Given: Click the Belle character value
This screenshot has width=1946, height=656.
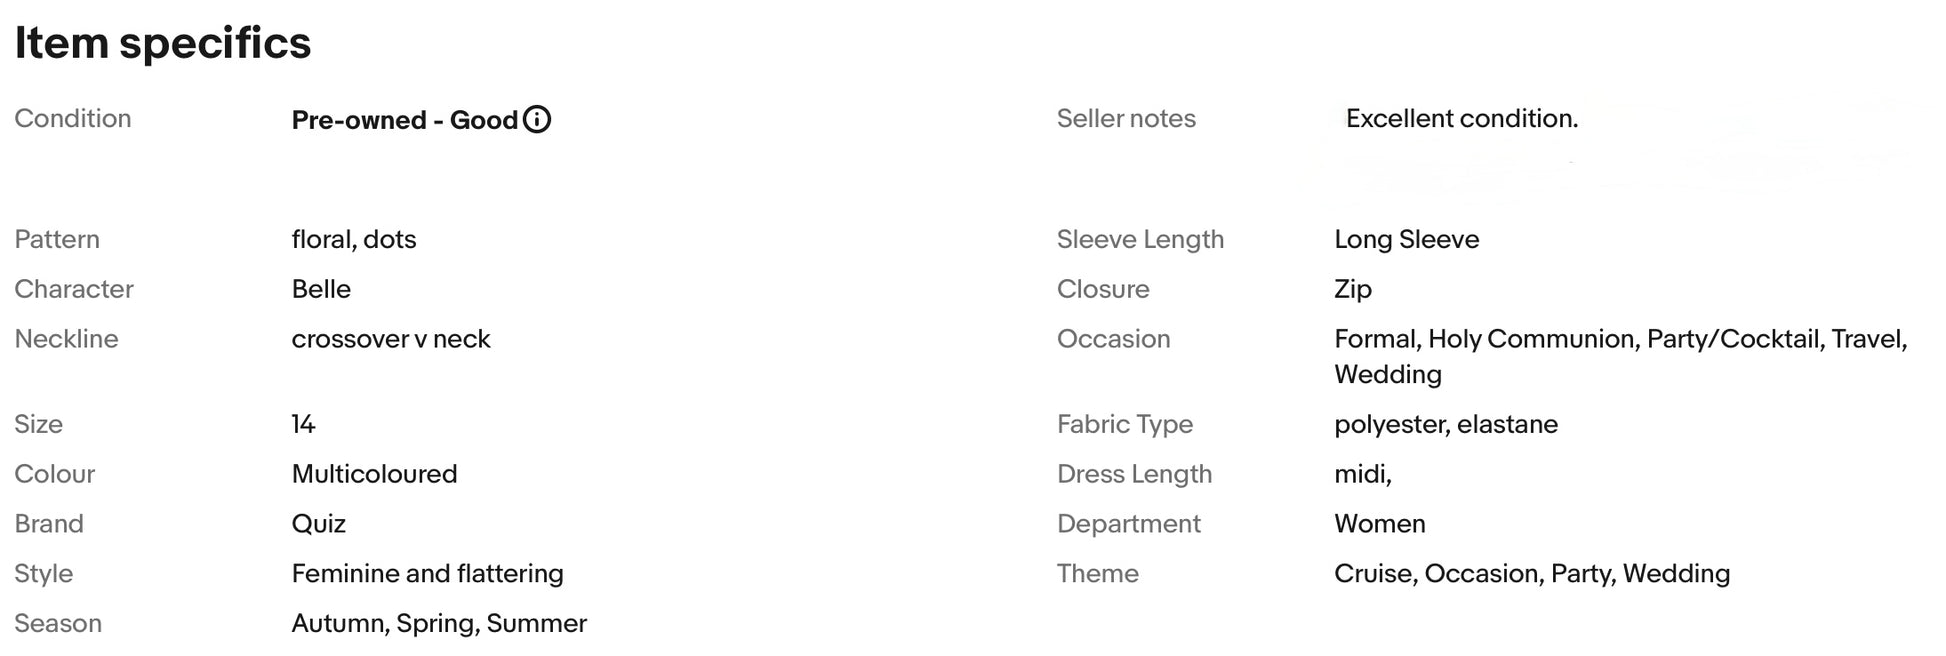Looking at the screenshot, I should point(321,289).
